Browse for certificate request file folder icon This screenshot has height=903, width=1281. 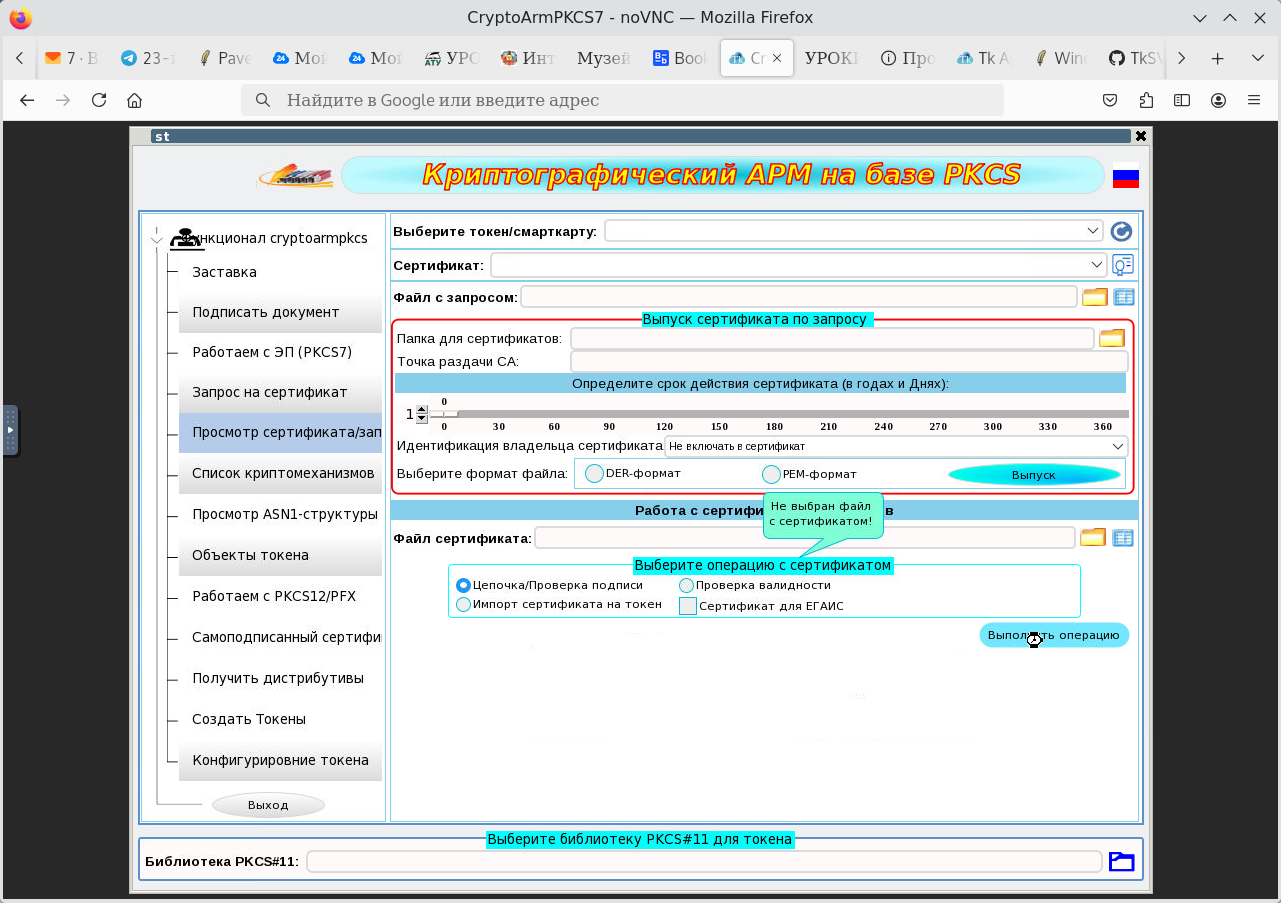tap(1095, 297)
